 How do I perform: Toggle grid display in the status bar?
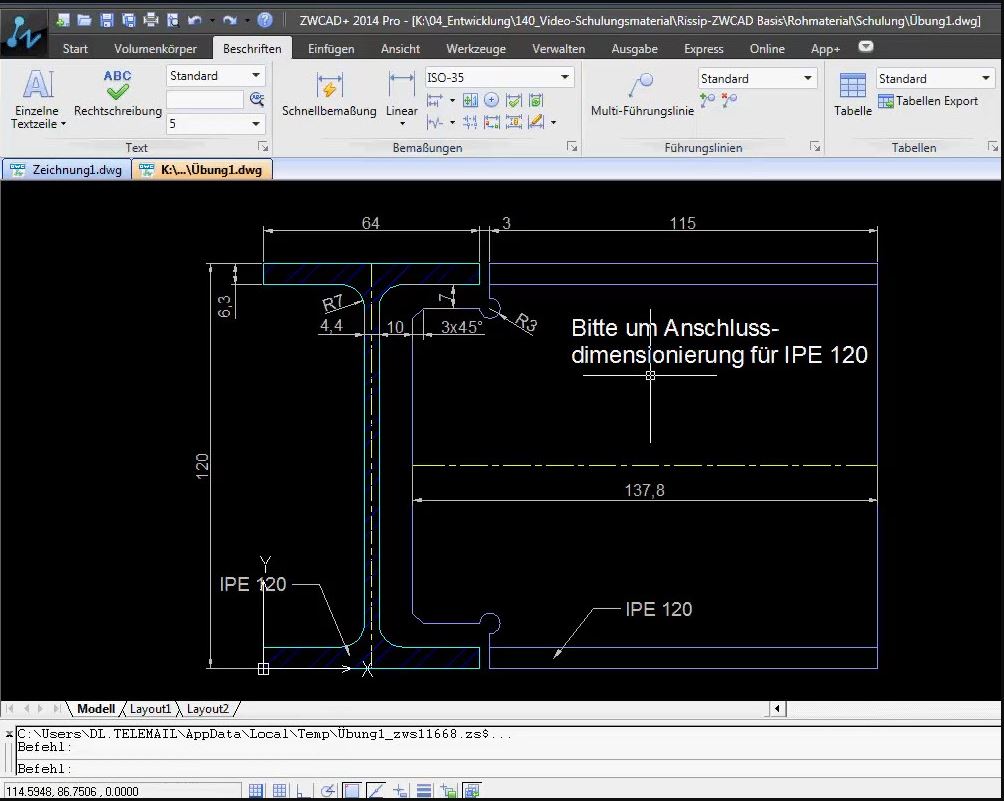tap(280, 791)
